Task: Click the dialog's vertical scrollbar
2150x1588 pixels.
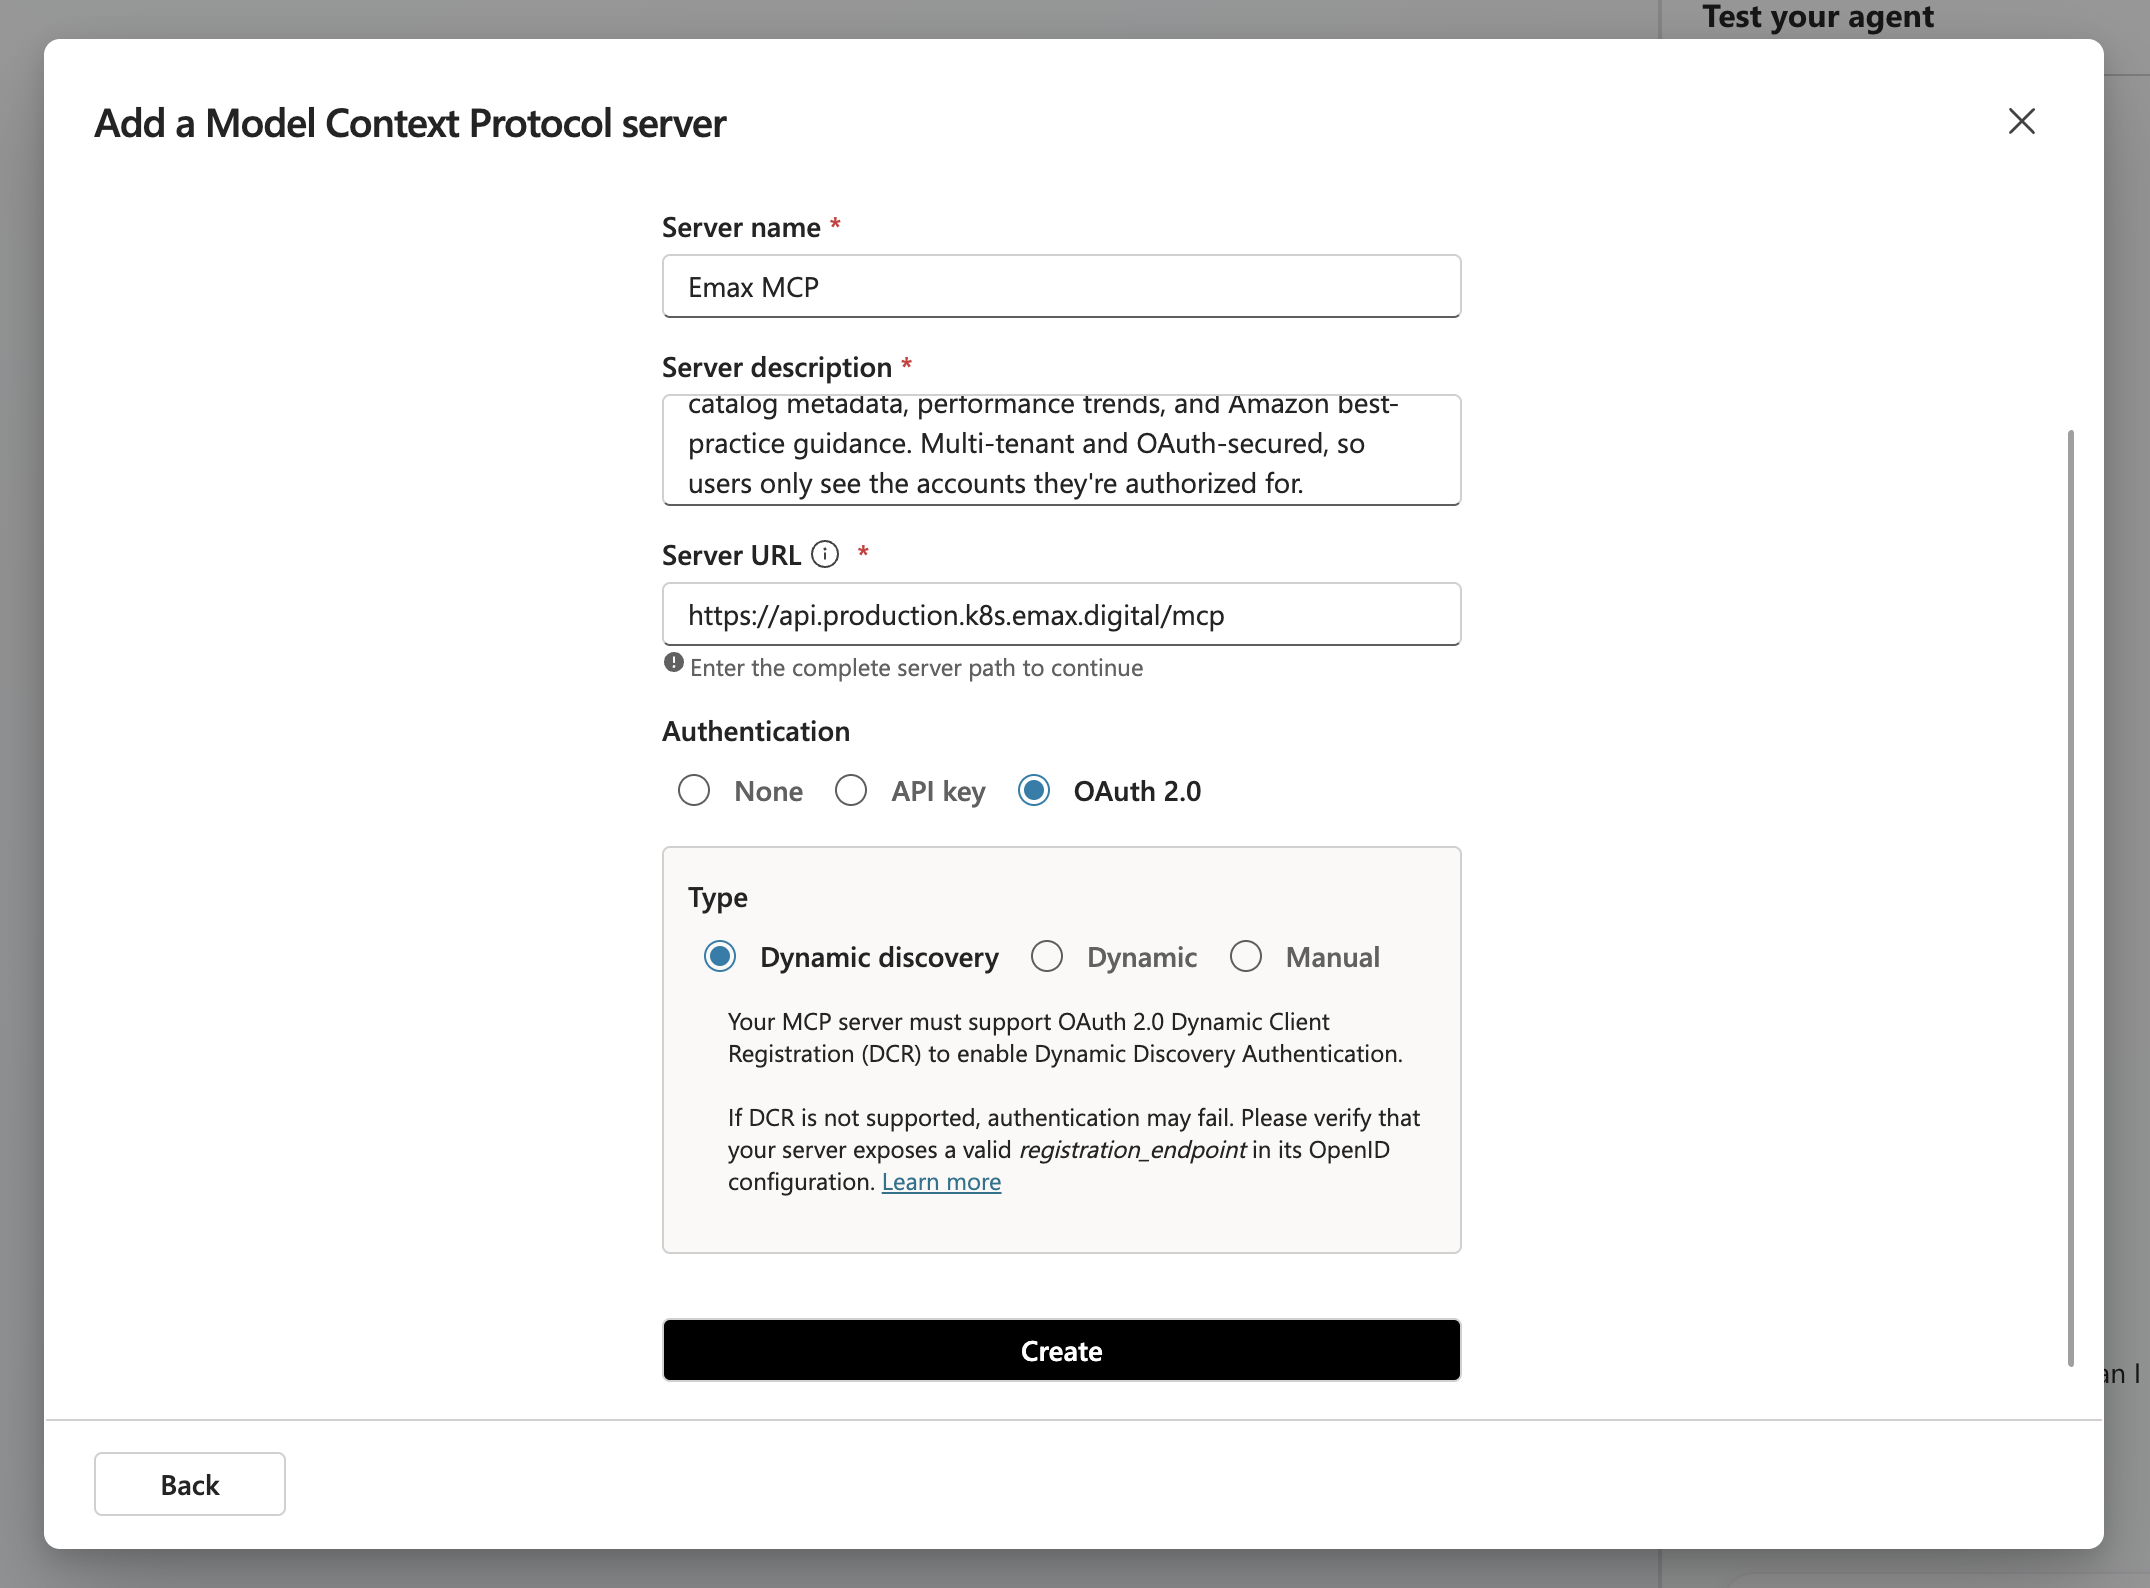Action: pyautogui.click(x=2070, y=897)
